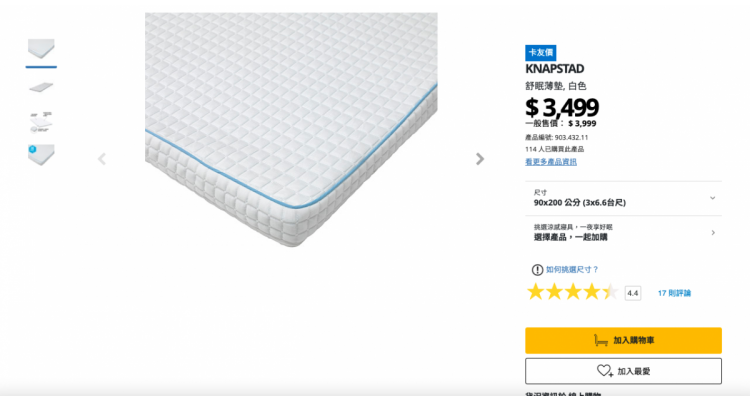Select the fourth thumbnail with blue badge
Viewport: 750px width, 400px height.
(41, 155)
